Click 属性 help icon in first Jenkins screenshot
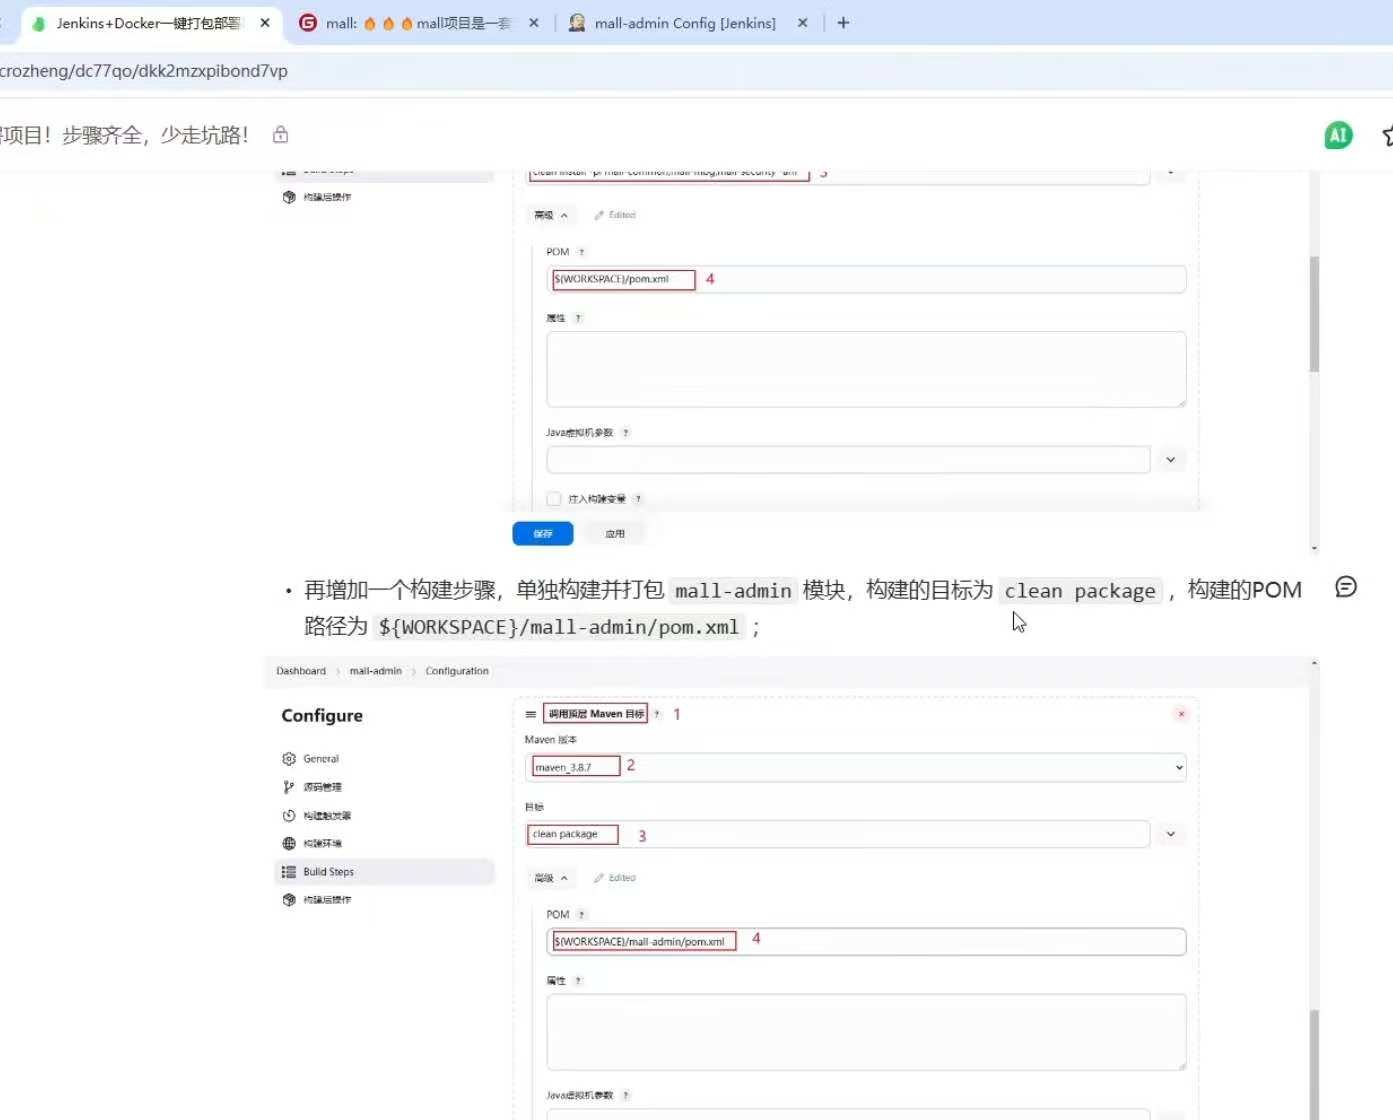The image size is (1393, 1120). pos(578,318)
